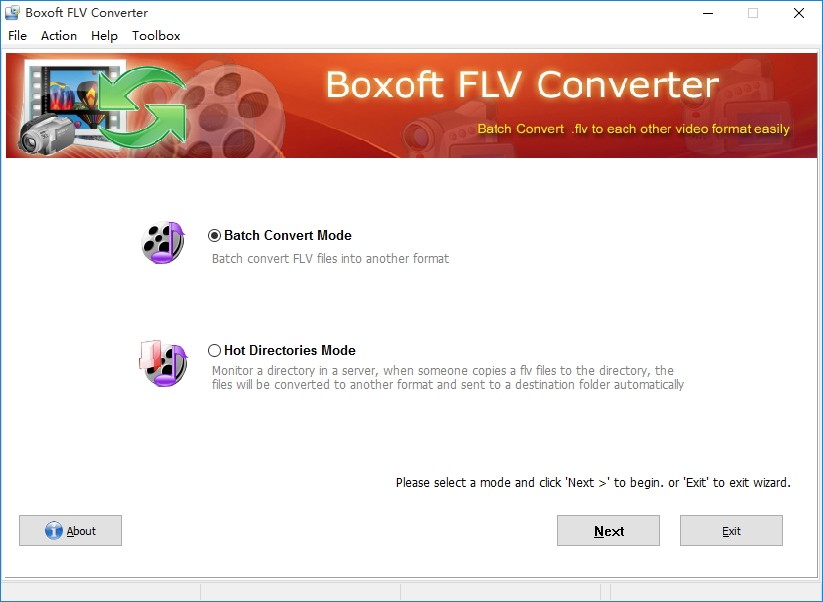Open the File menu
Viewport: 823px width, 602px height.
point(17,36)
